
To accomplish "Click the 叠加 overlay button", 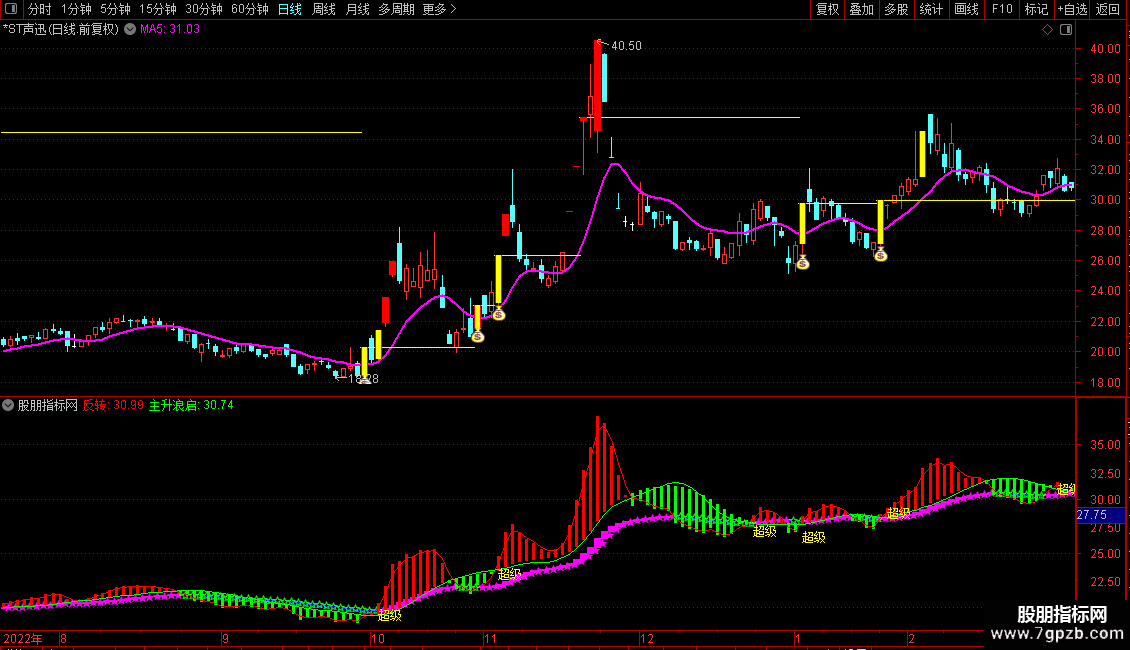I will coord(862,9).
